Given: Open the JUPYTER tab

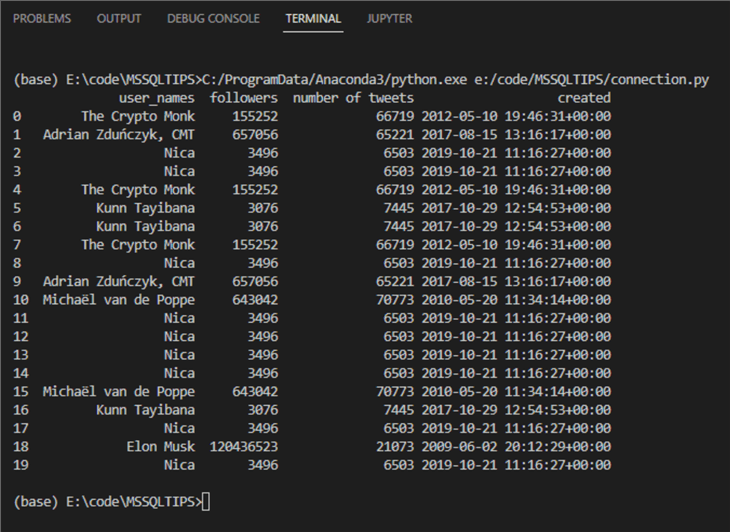Looking at the screenshot, I should (389, 19).
